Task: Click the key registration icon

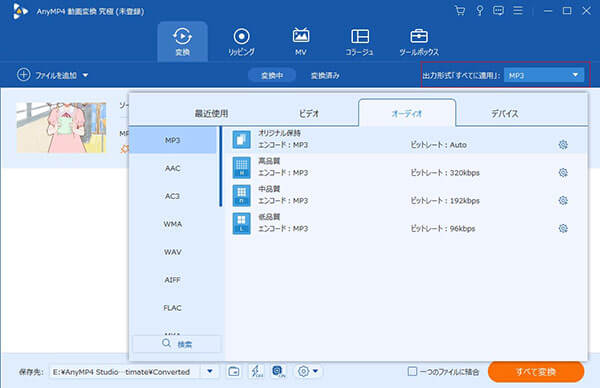Action: pyautogui.click(x=479, y=11)
